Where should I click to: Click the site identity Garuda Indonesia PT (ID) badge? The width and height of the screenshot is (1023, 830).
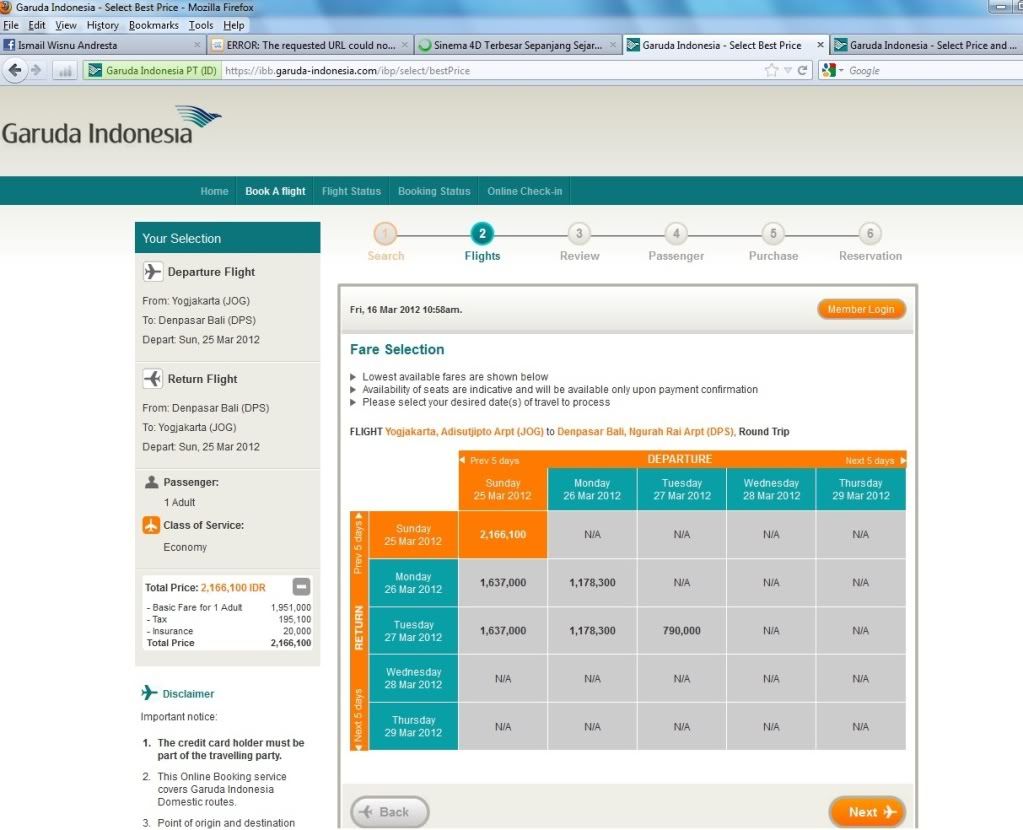pyautogui.click(x=152, y=70)
